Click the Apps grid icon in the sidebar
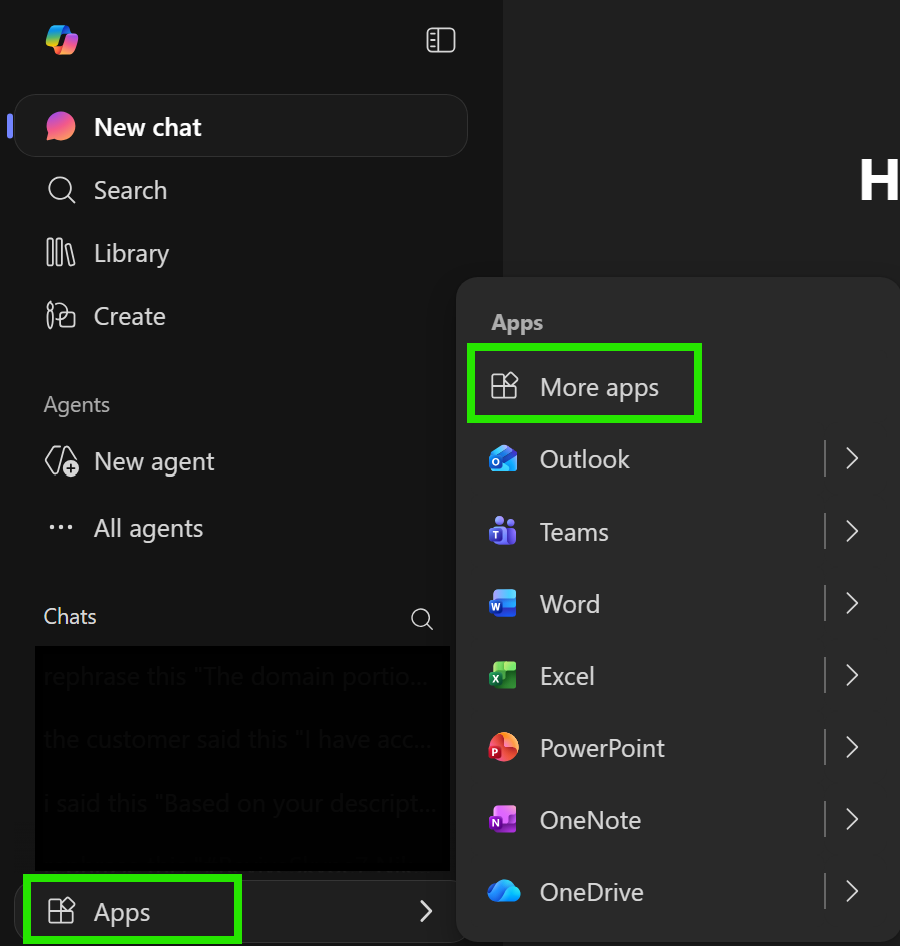 [x=62, y=911]
